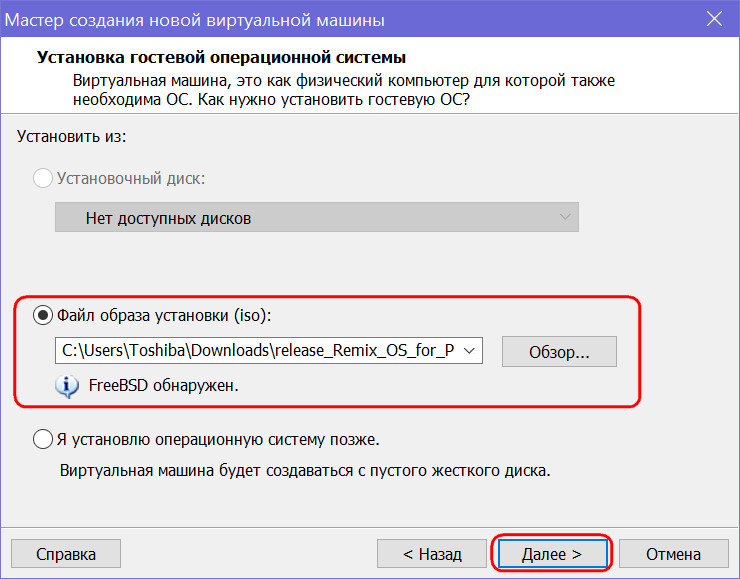This screenshot has height=579, width=740.
Task: Cancel the wizard with 'Отмена'
Action: coord(673,554)
